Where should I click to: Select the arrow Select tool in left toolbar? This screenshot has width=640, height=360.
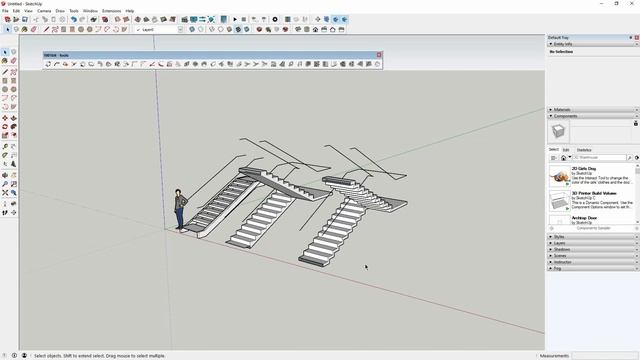(x=5, y=52)
